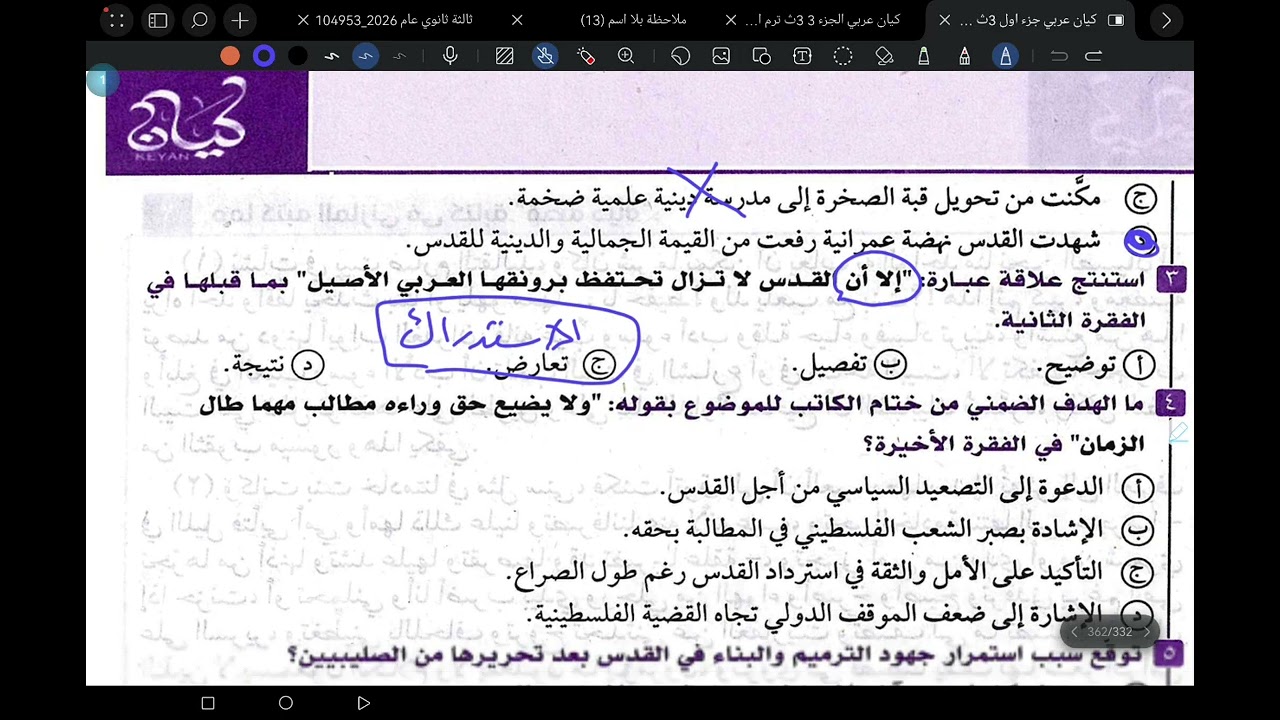Choose the thin stroke width
Screen dimensions: 1280x720
coord(399,56)
